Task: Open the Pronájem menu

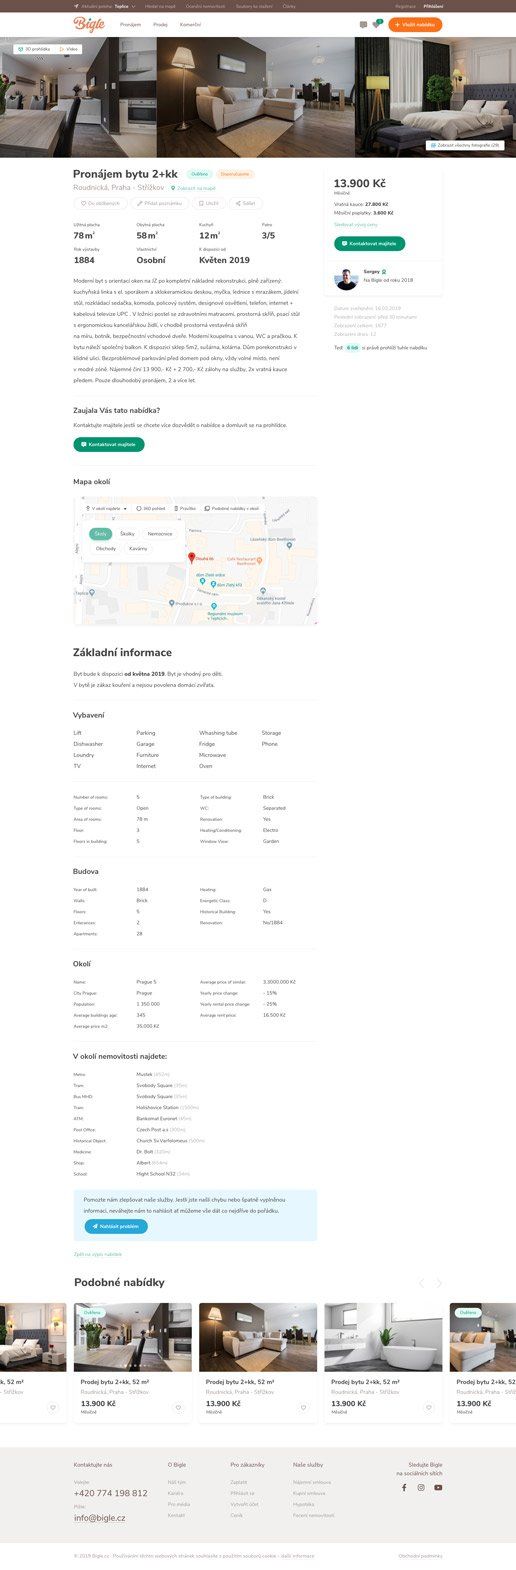Action: pos(130,24)
